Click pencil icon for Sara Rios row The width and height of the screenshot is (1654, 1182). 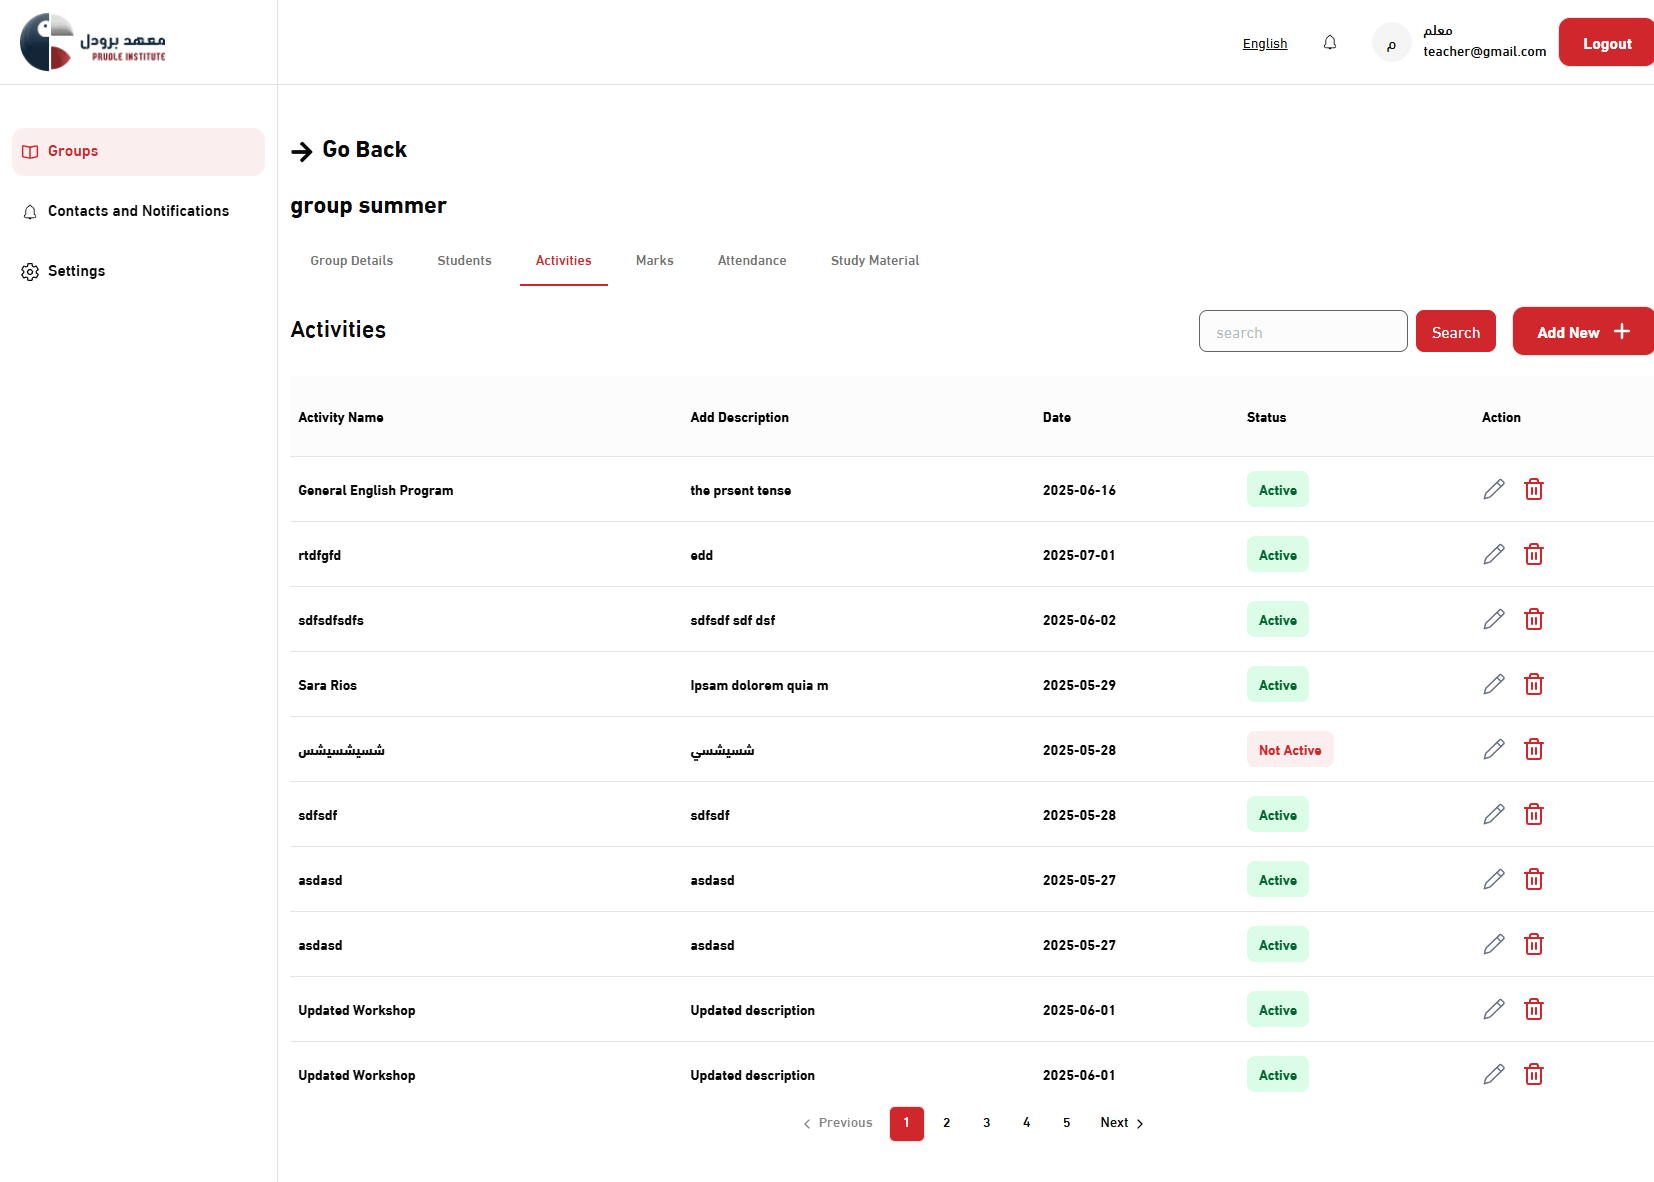1493,684
